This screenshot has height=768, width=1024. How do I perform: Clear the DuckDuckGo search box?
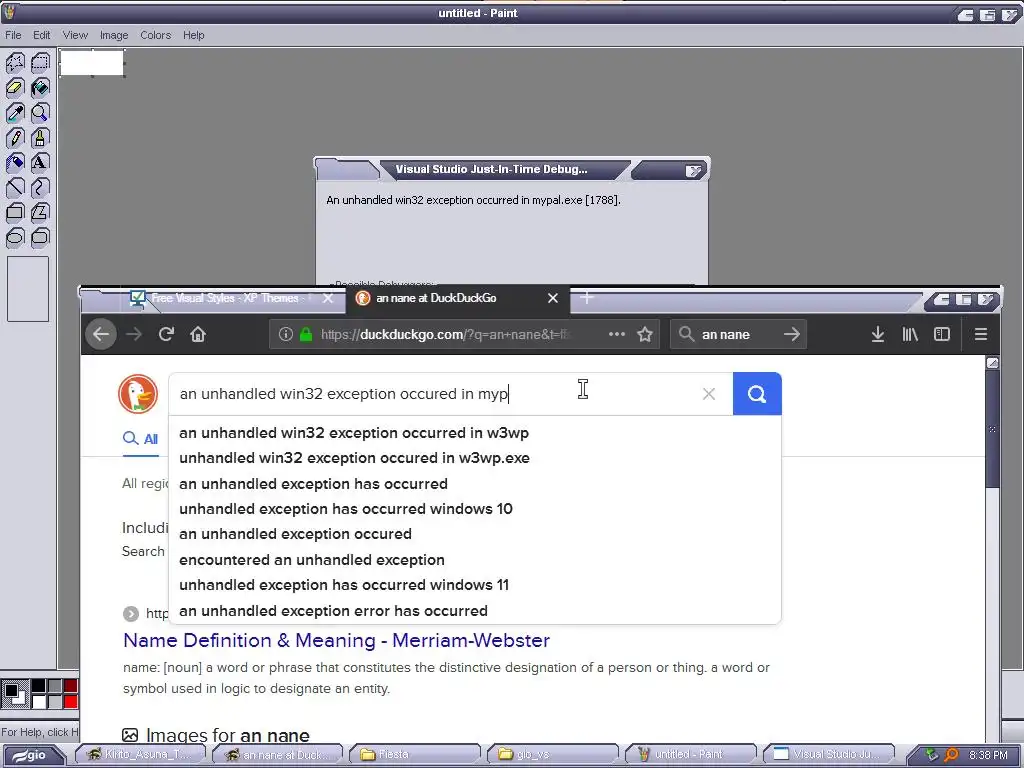709,394
